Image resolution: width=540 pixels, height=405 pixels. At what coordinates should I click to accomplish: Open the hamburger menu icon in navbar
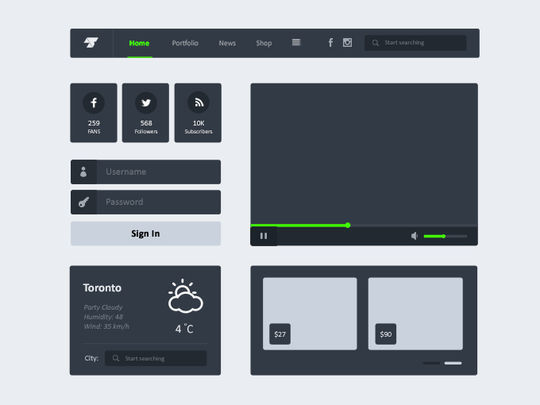click(296, 42)
